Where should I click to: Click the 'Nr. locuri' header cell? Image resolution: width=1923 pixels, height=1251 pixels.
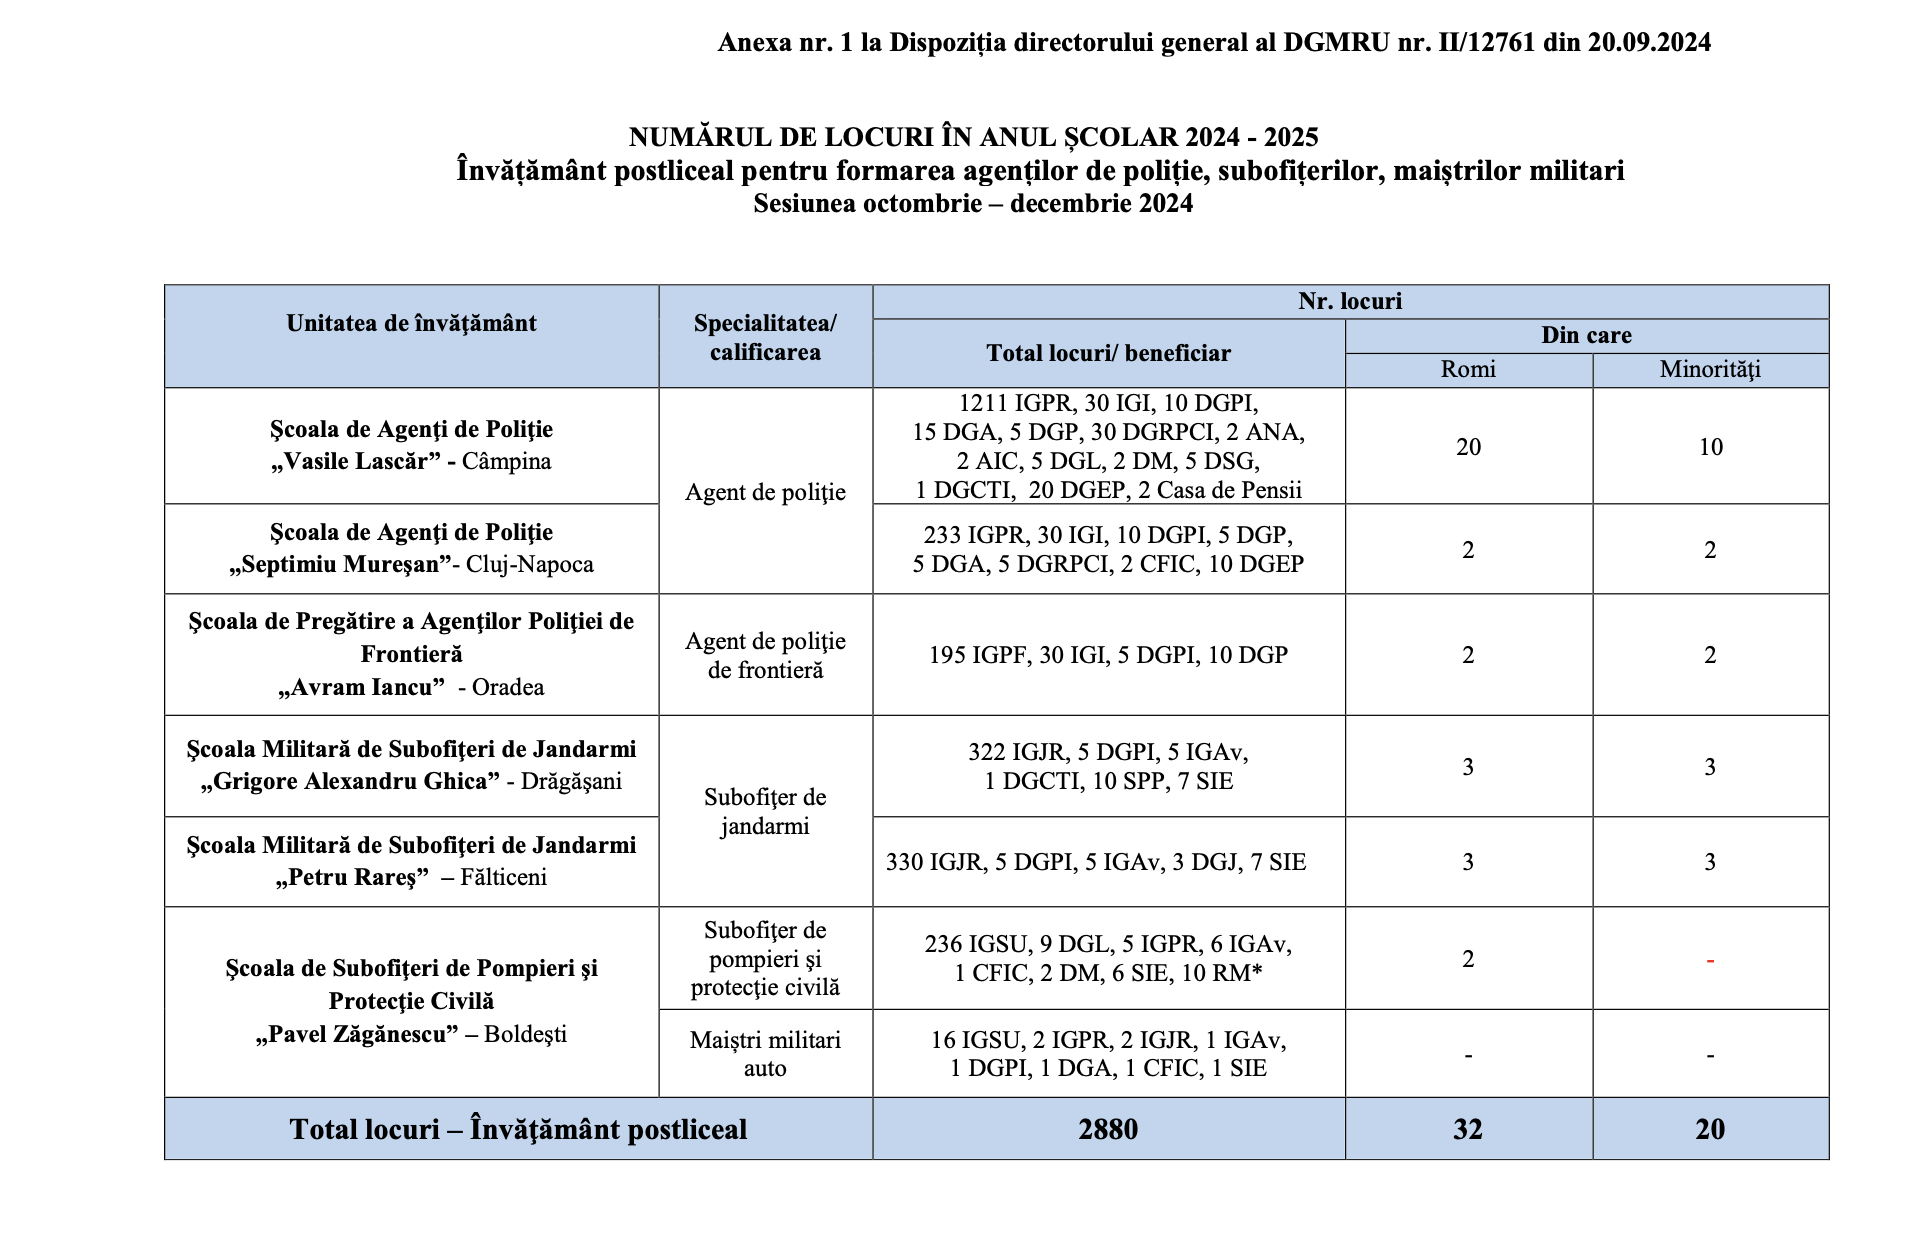point(1350,301)
